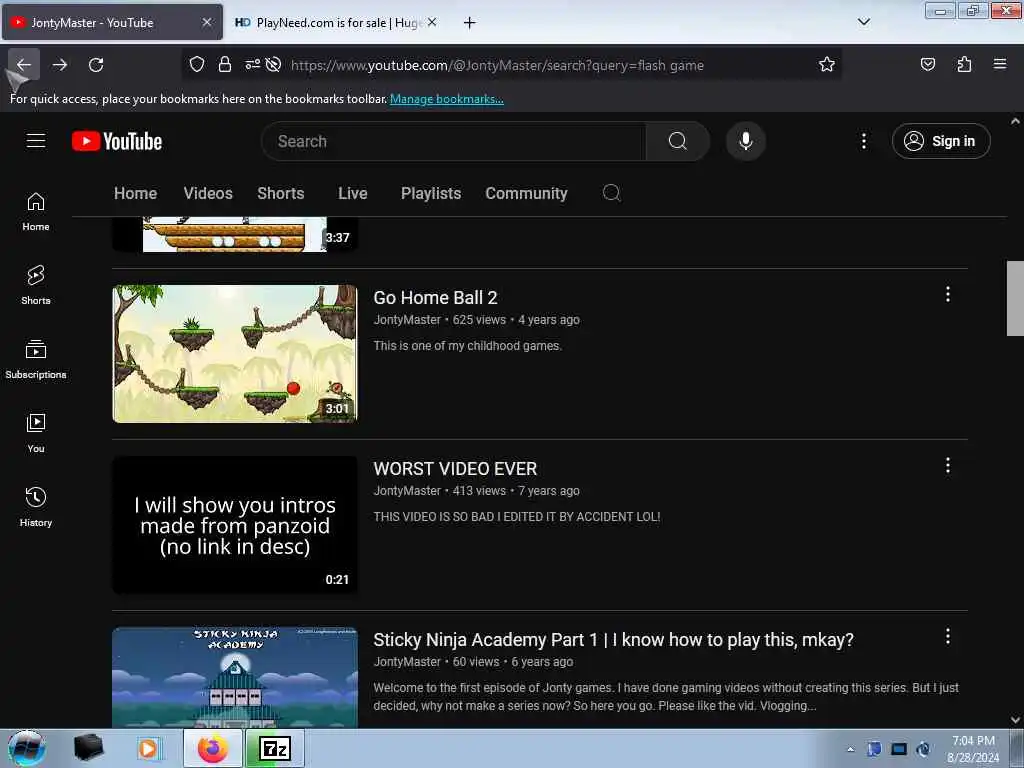Viewport: 1024px width, 768px height.
Task: Click the channel search magnifier icon
Action: pos(611,193)
